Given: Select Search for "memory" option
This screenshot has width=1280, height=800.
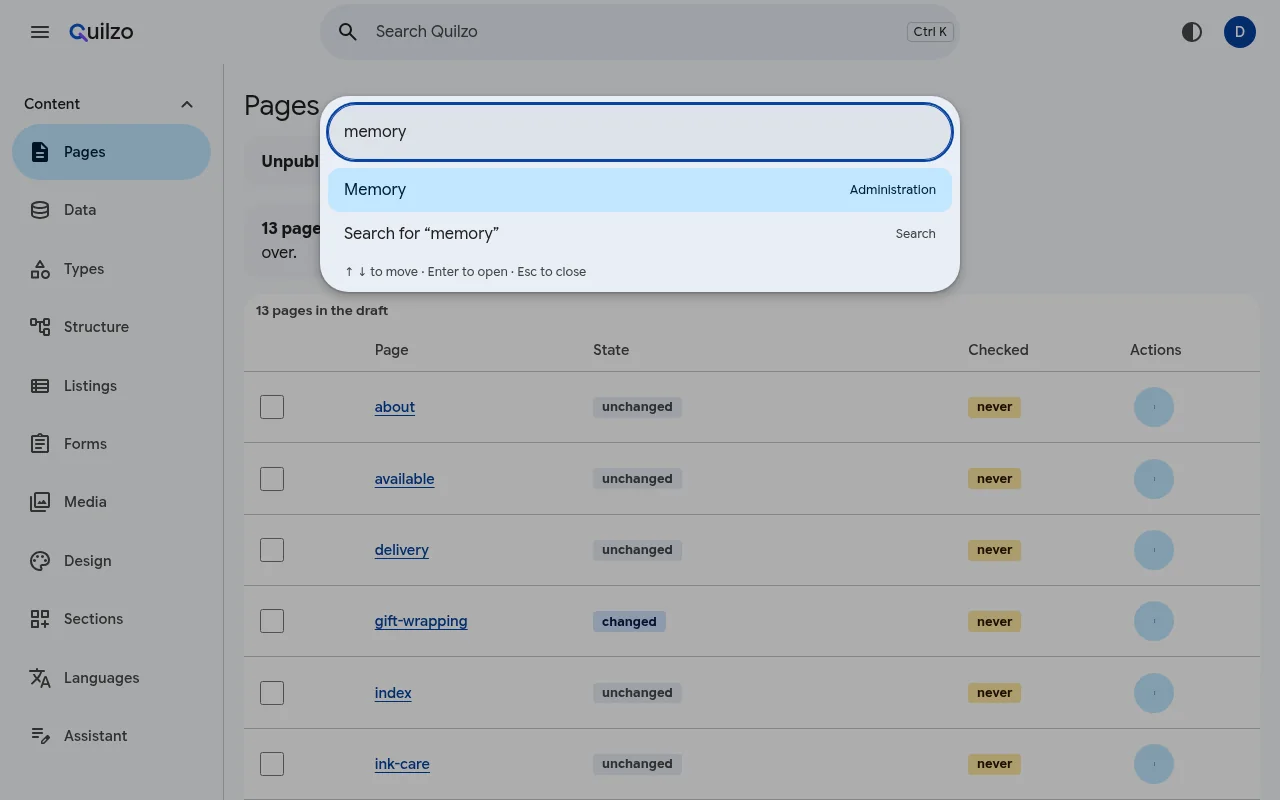Looking at the screenshot, I should point(640,234).
